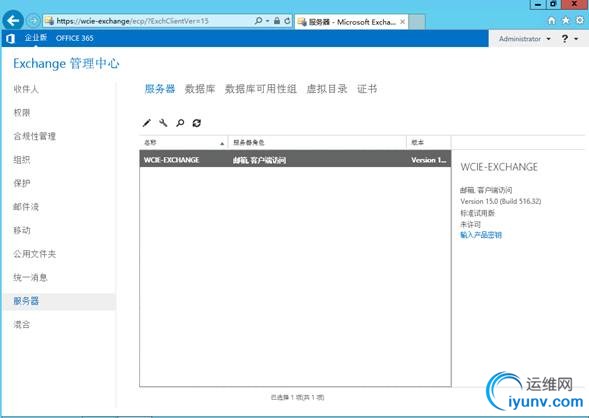
Task: Click the 邮箱, 客户端访问 cell in server row
Action: 259,160
